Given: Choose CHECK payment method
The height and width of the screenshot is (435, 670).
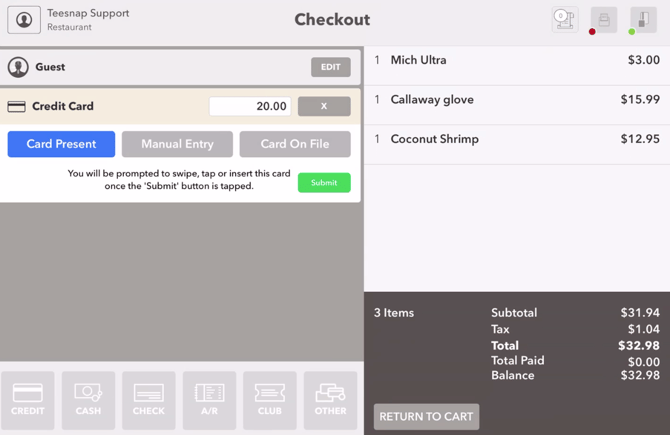Looking at the screenshot, I should (149, 400).
